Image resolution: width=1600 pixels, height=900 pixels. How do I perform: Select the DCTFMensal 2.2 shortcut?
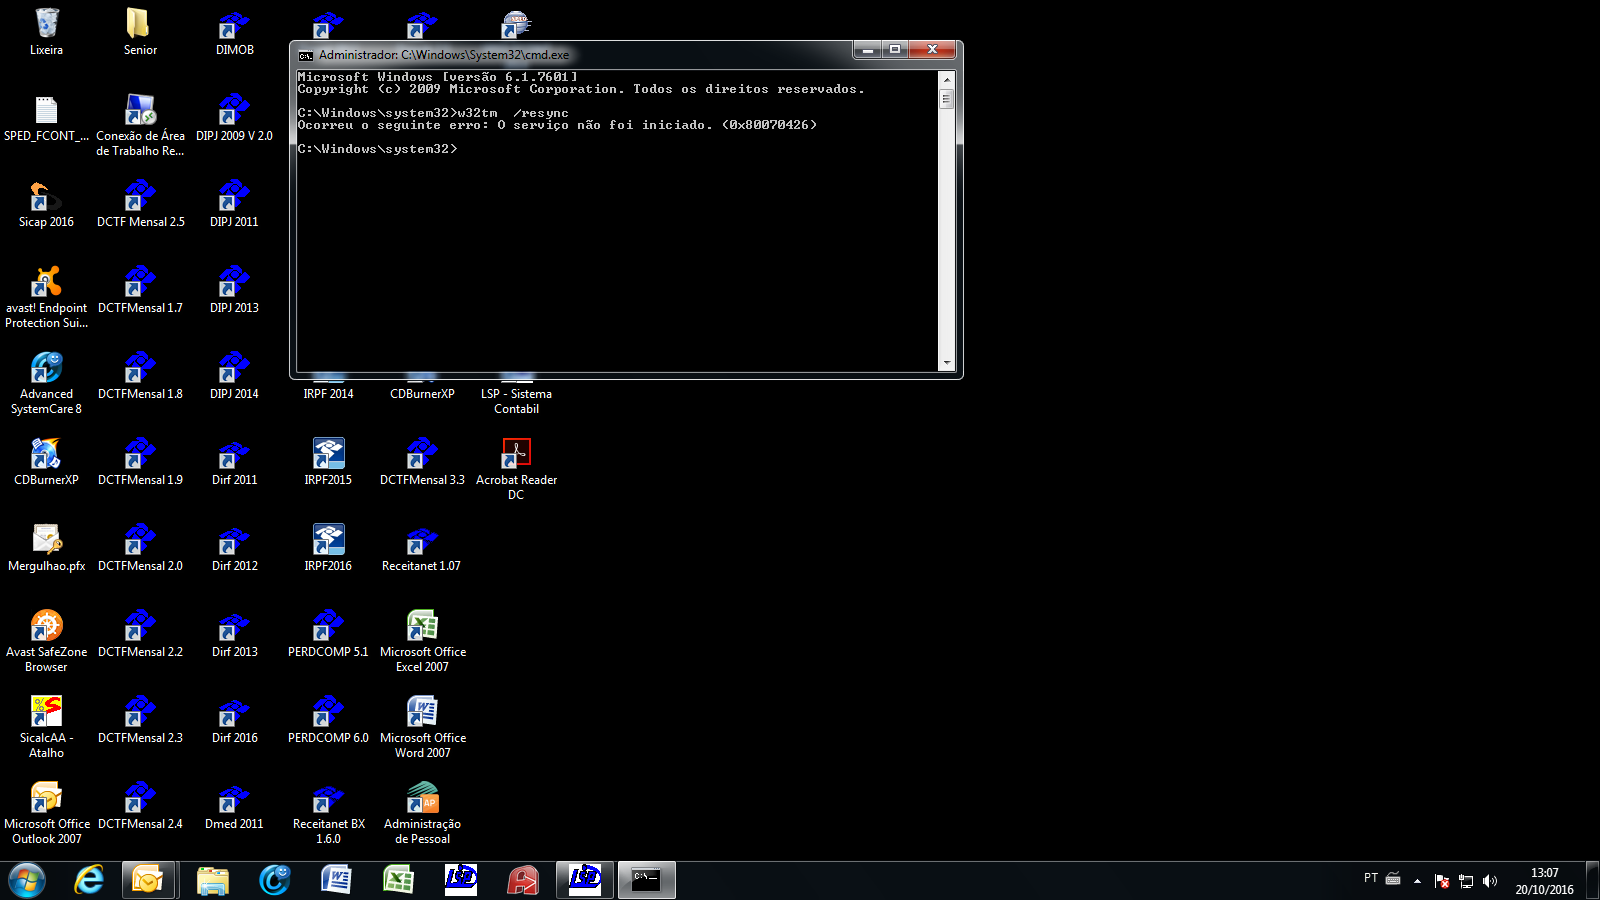click(140, 634)
